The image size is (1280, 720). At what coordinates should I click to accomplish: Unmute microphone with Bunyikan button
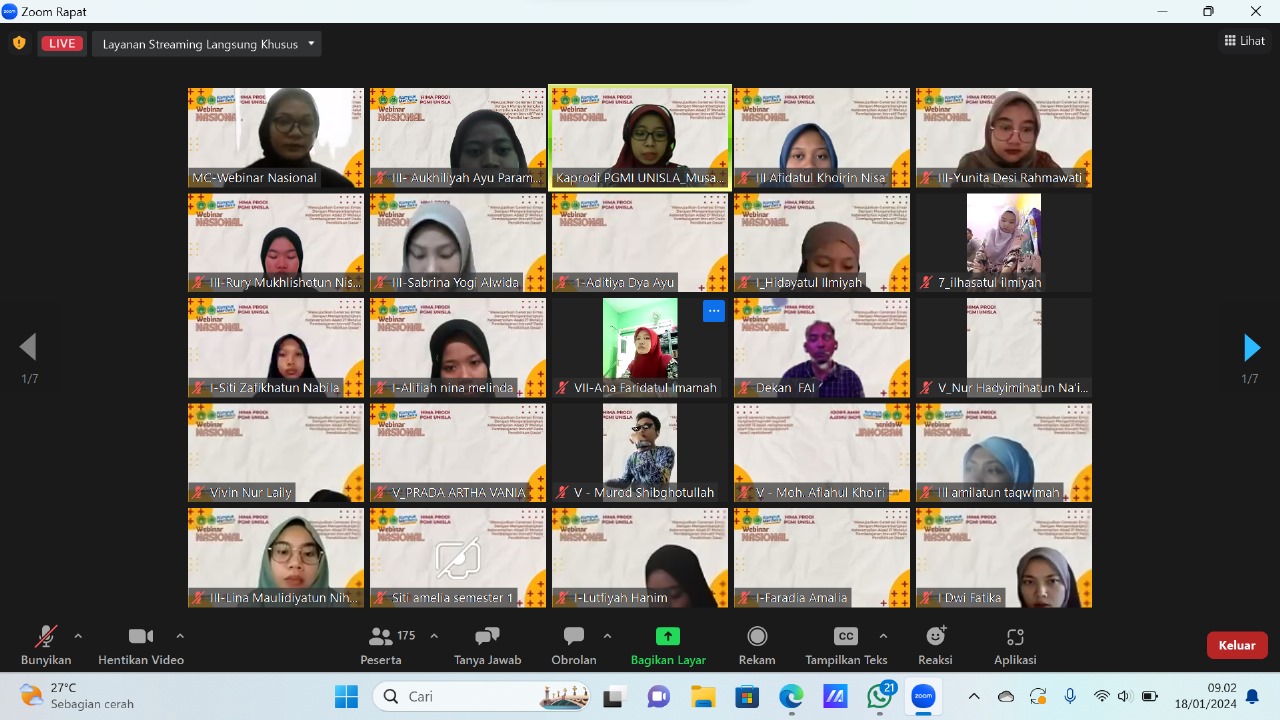click(x=45, y=645)
